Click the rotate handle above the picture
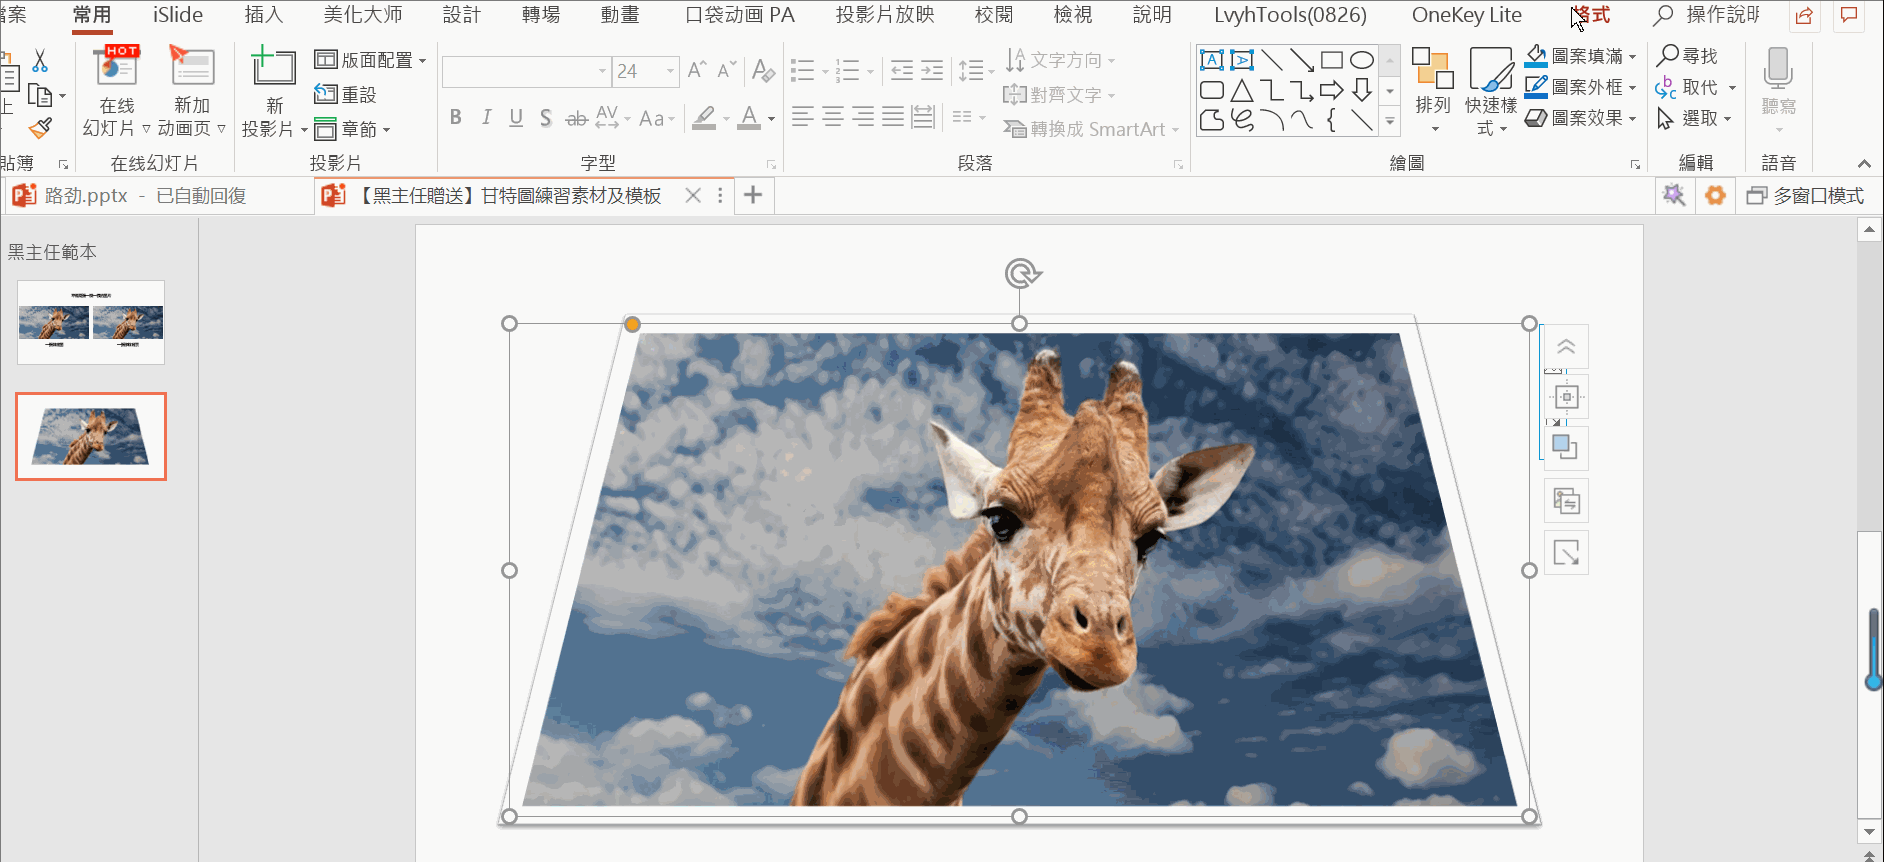1884x862 pixels. (x=1021, y=273)
